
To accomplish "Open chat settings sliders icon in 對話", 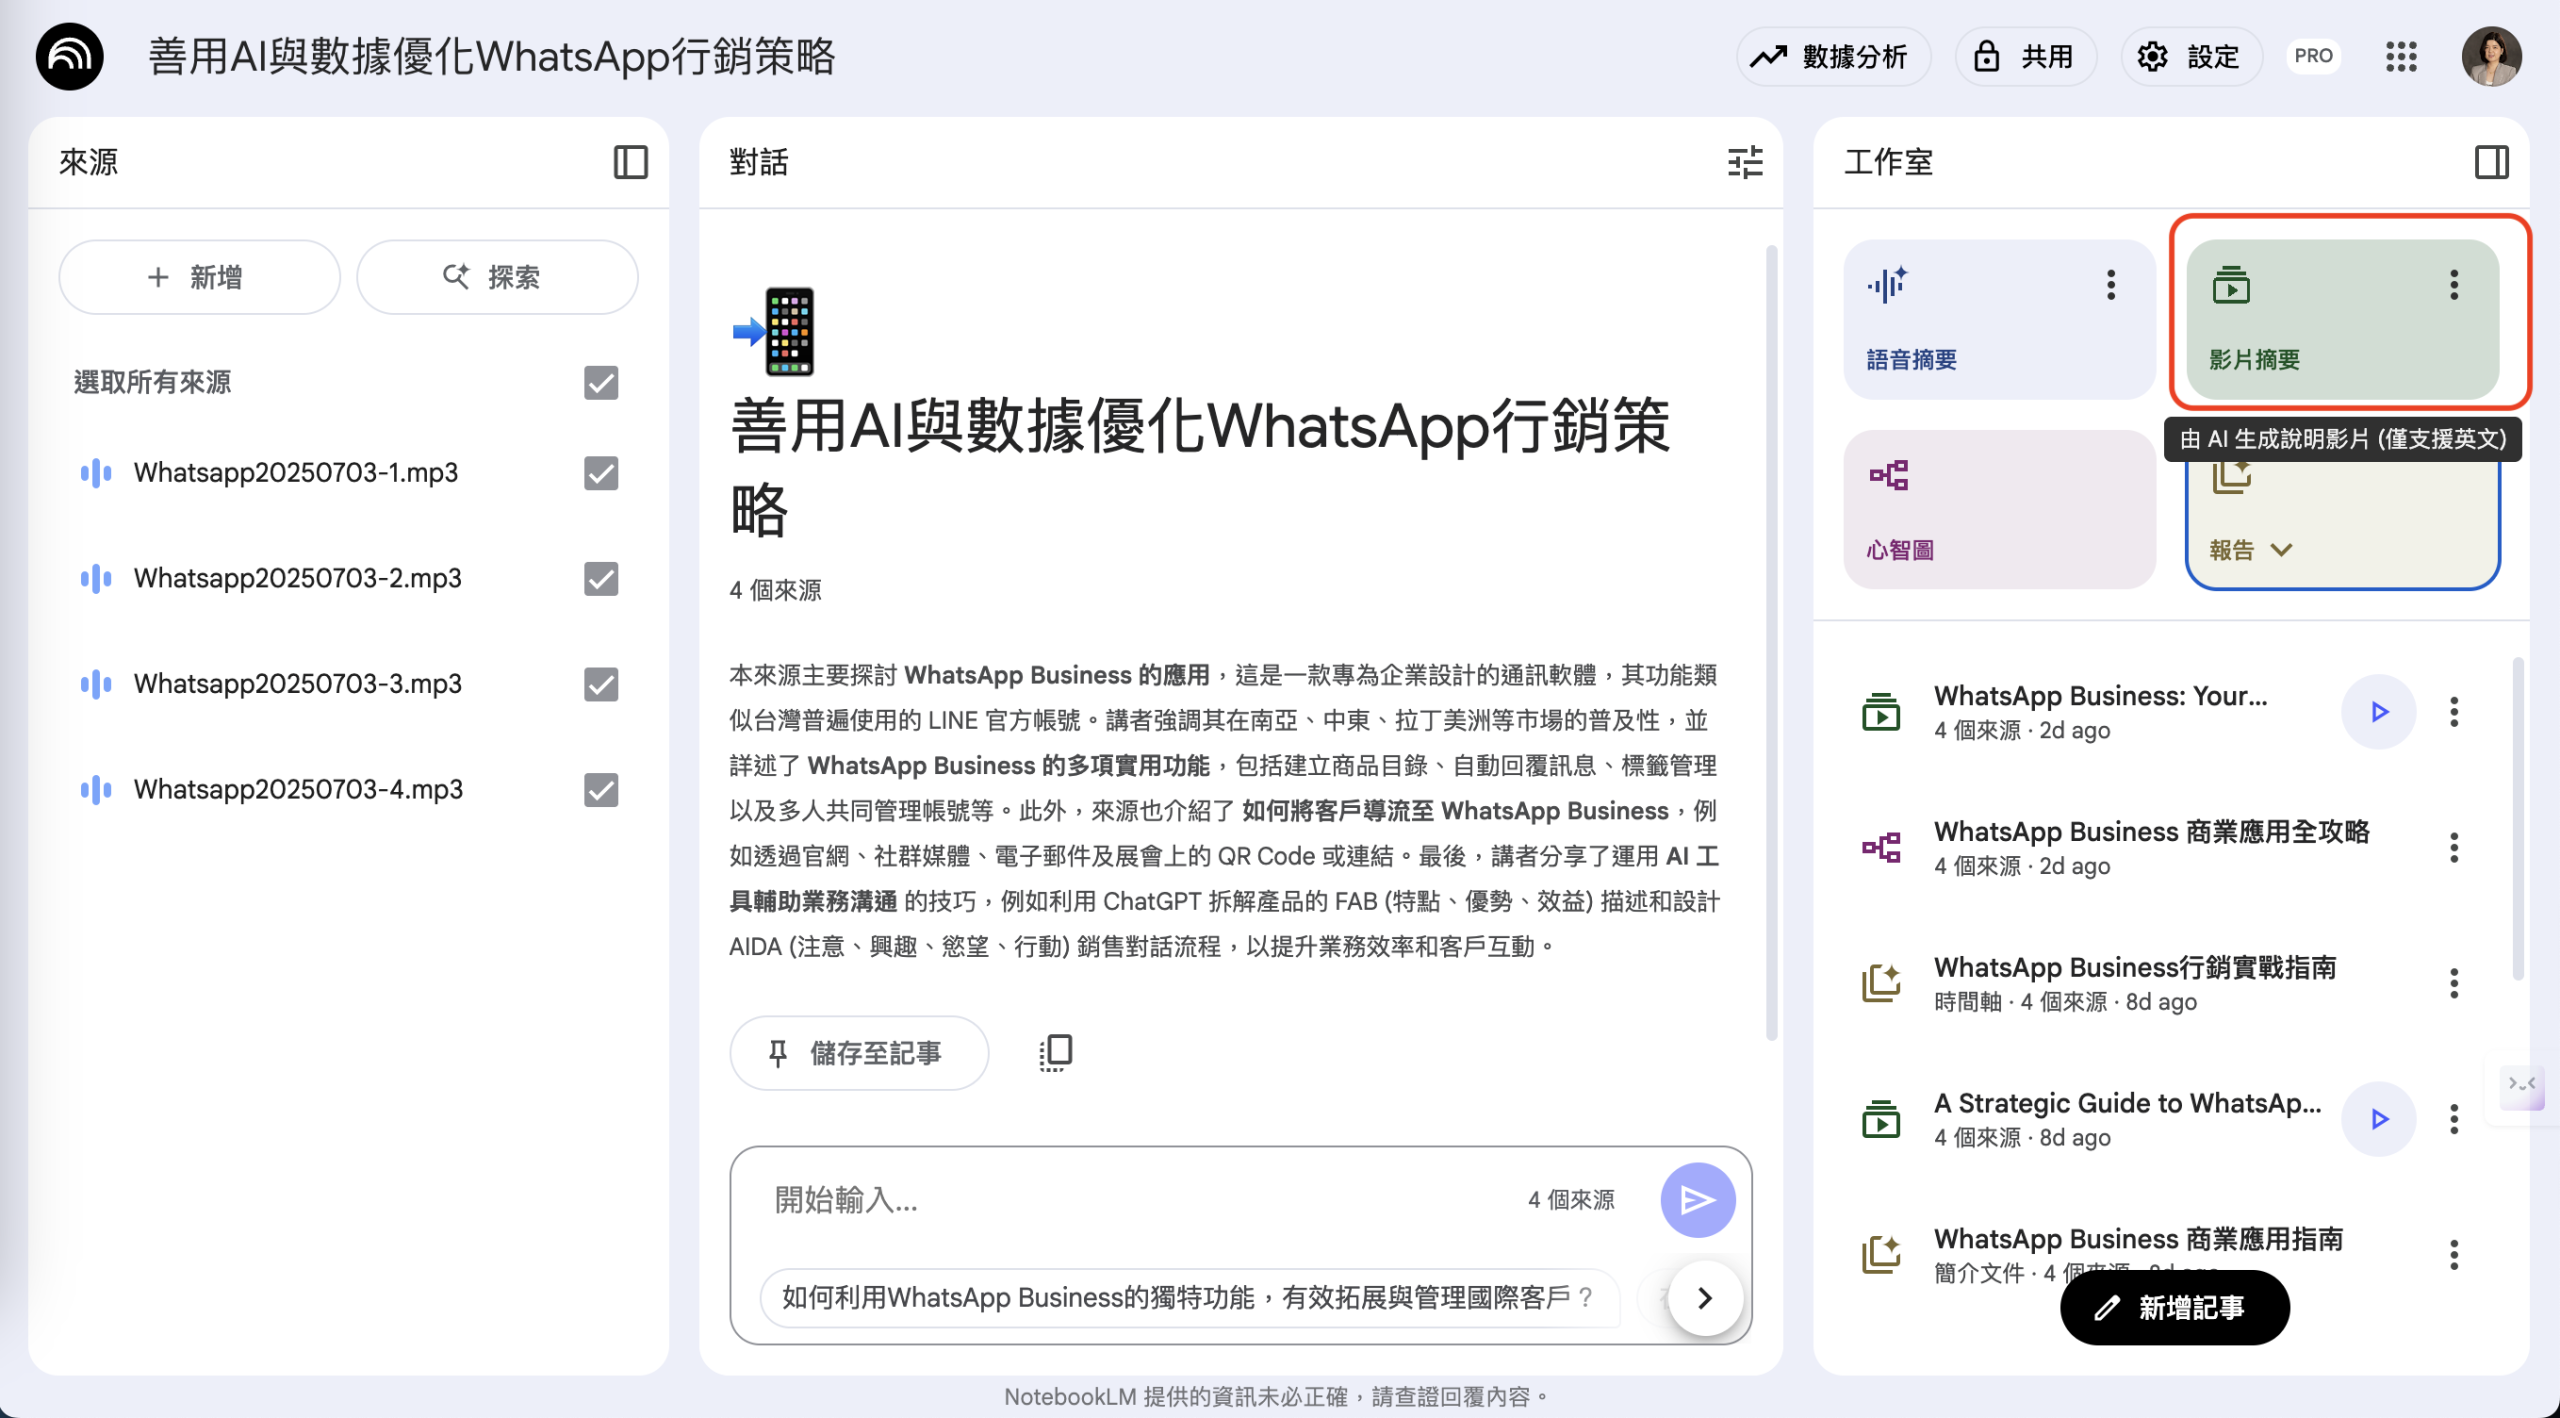I will pyautogui.click(x=1745, y=162).
